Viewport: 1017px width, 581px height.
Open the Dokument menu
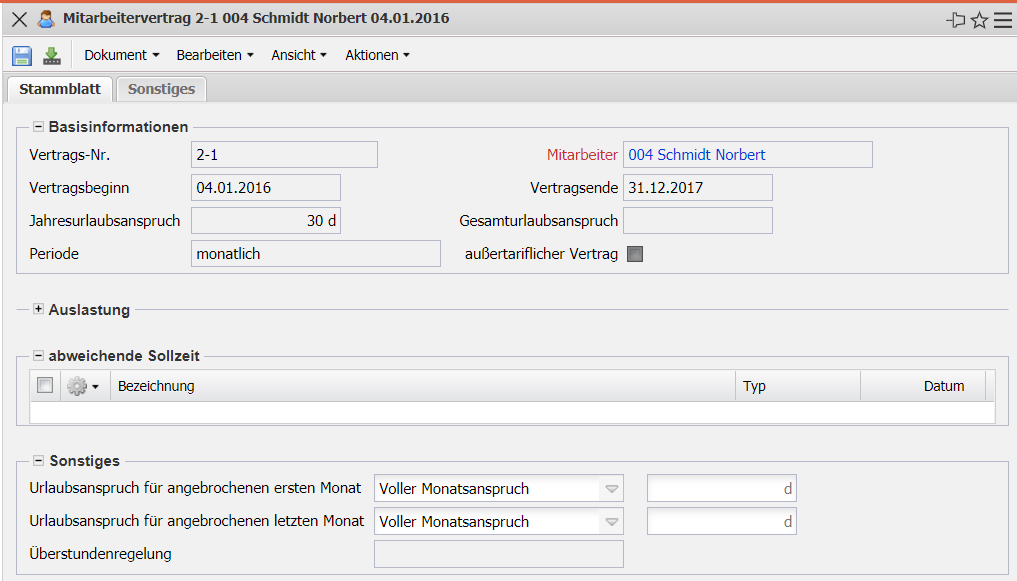point(122,56)
